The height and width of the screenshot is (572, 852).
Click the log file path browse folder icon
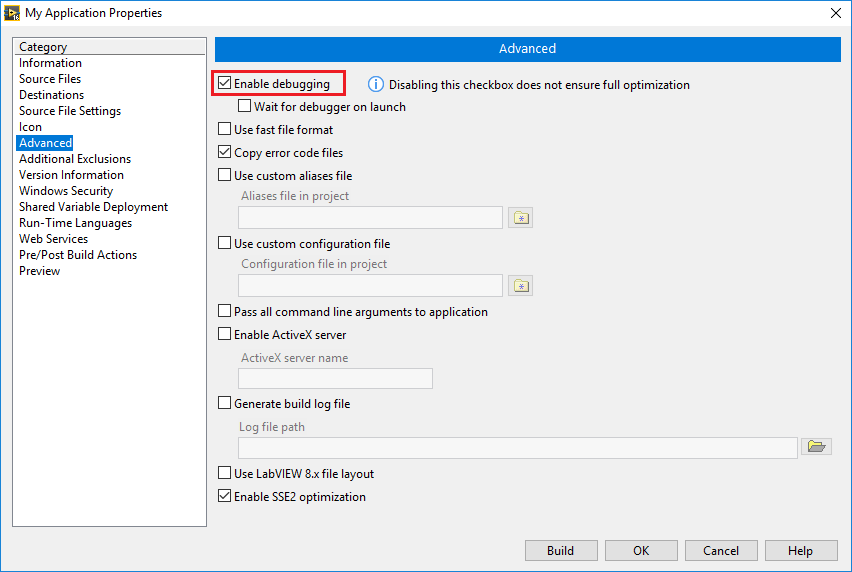point(818,447)
